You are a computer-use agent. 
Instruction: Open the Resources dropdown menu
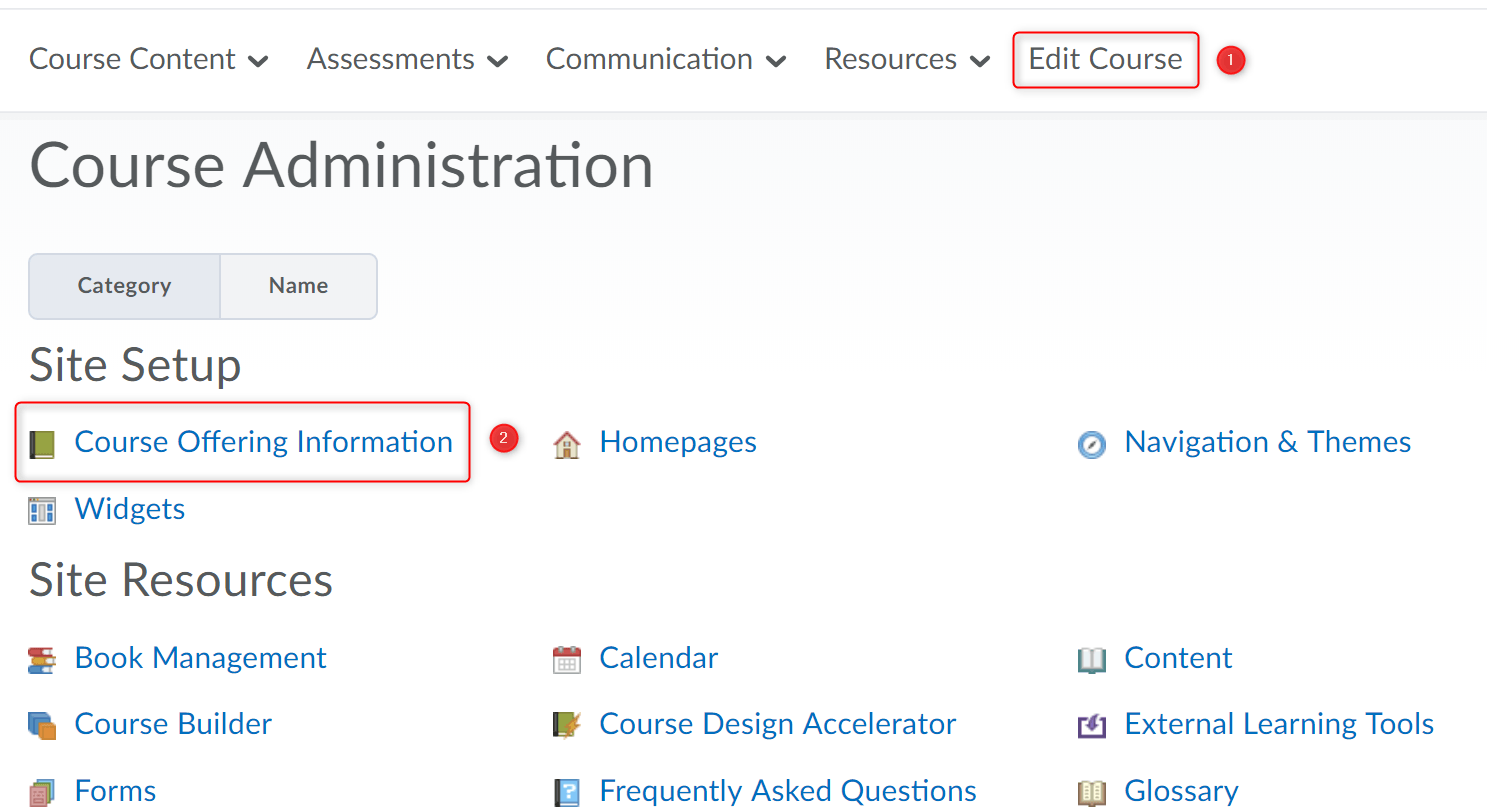[x=906, y=60]
